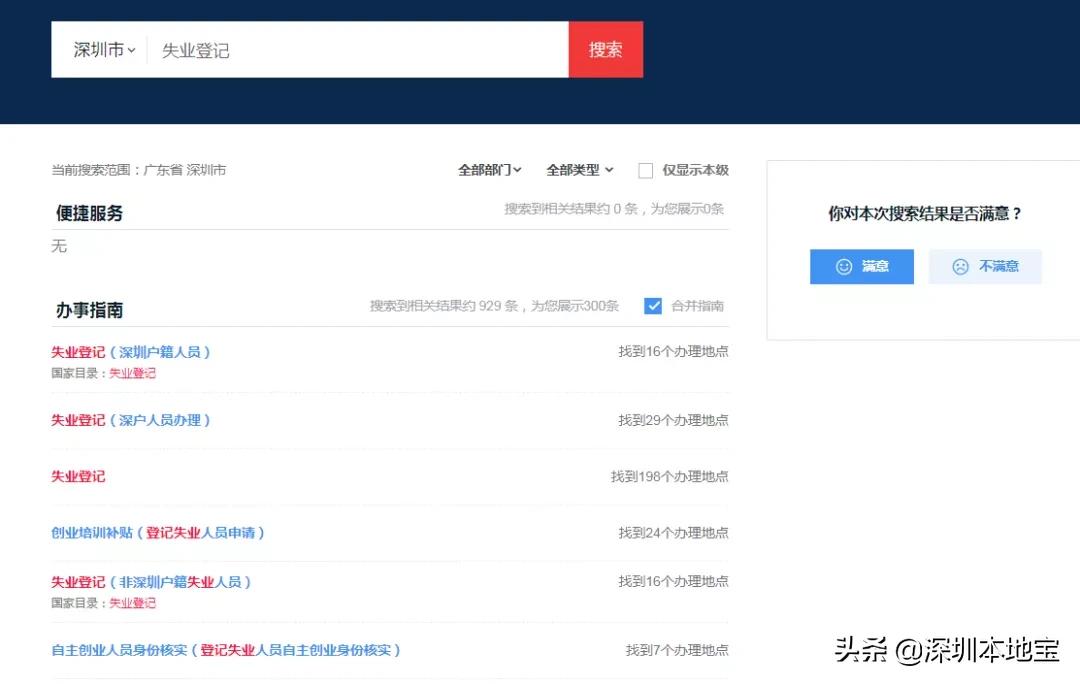Screen dimensions: 1080x684
Task: Click the standalone 失业登记 result link
Action: (78, 476)
